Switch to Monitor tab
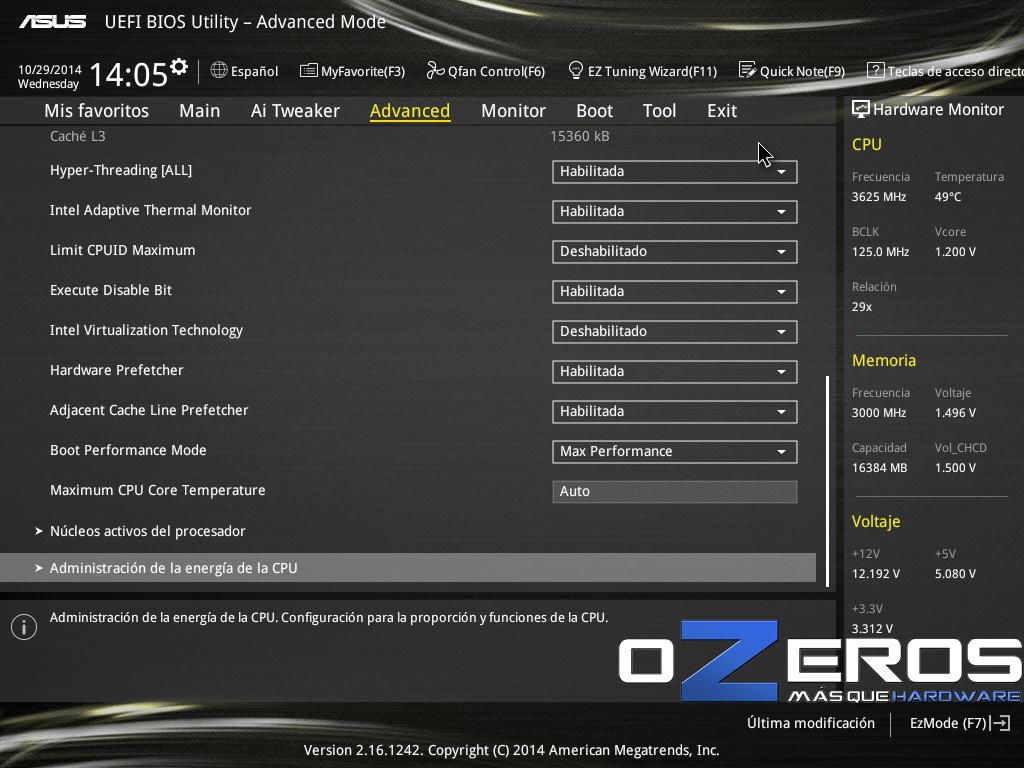 coord(513,111)
